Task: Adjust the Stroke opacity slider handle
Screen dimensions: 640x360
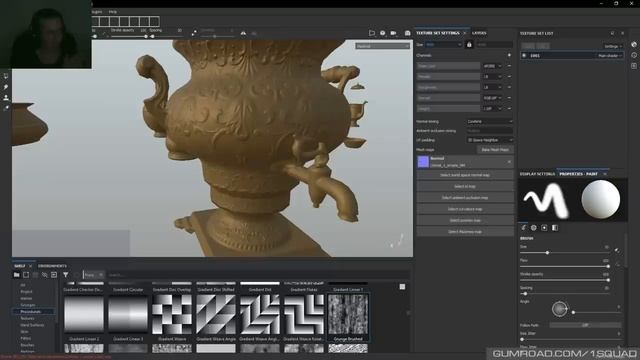Action: 608,280
